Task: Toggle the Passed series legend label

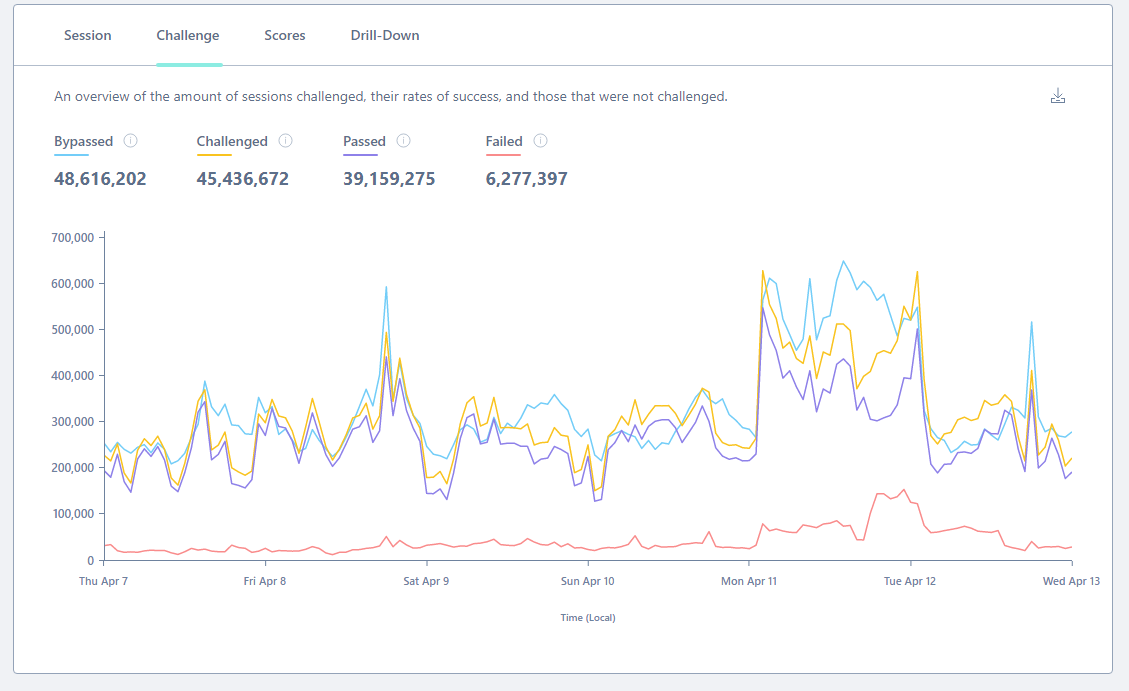Action: coord(364,141)
